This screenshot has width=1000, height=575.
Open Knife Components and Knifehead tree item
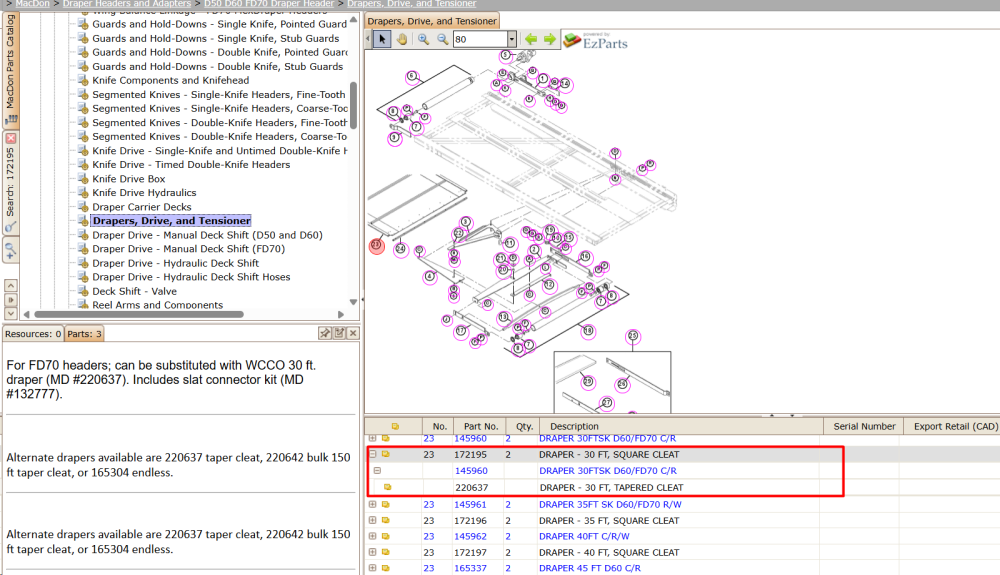[170, 80]
